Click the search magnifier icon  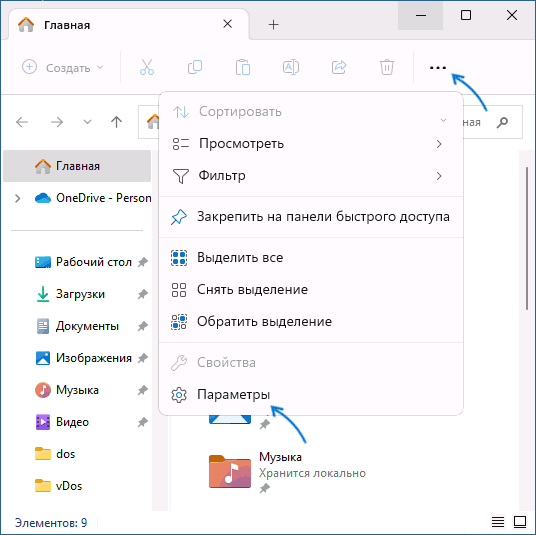[x=502, y=122]
